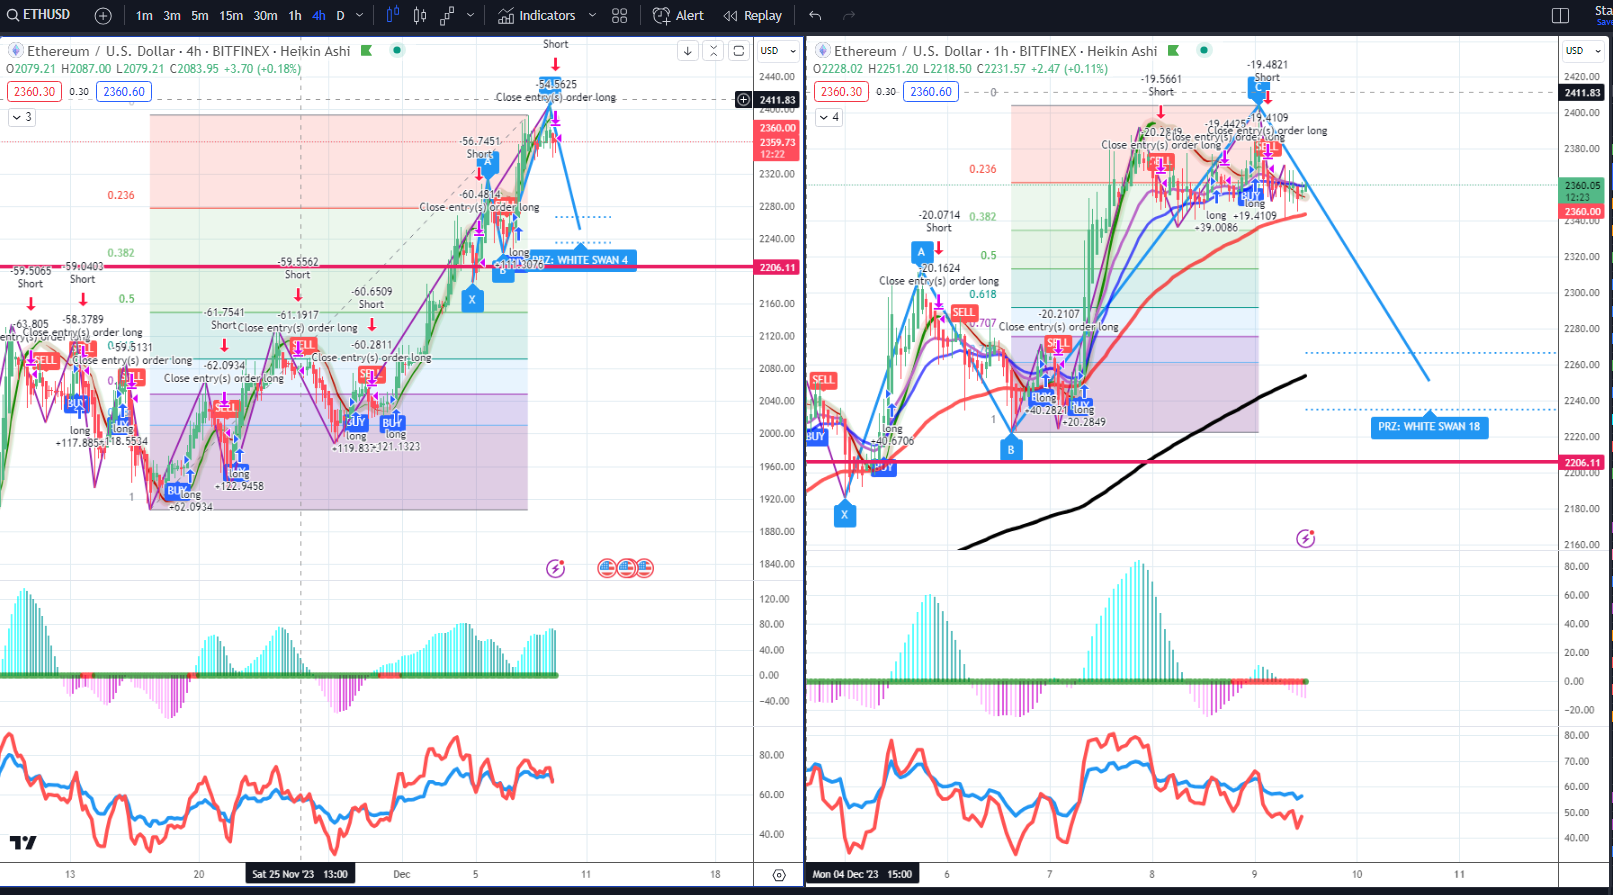Click the 0.618 Fibonacci level on 1h chart
The image size is (1613, 895).
[982, 294]
